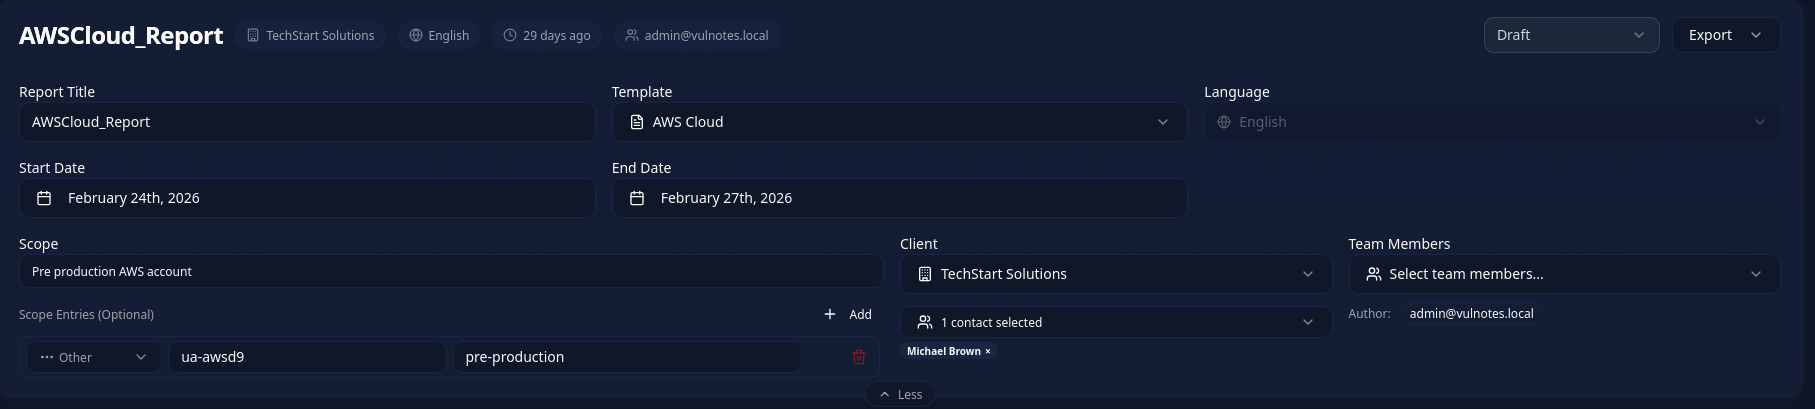
Task: Click the AWSCloud_Report page heading
Action: click(x=121, y=35)
